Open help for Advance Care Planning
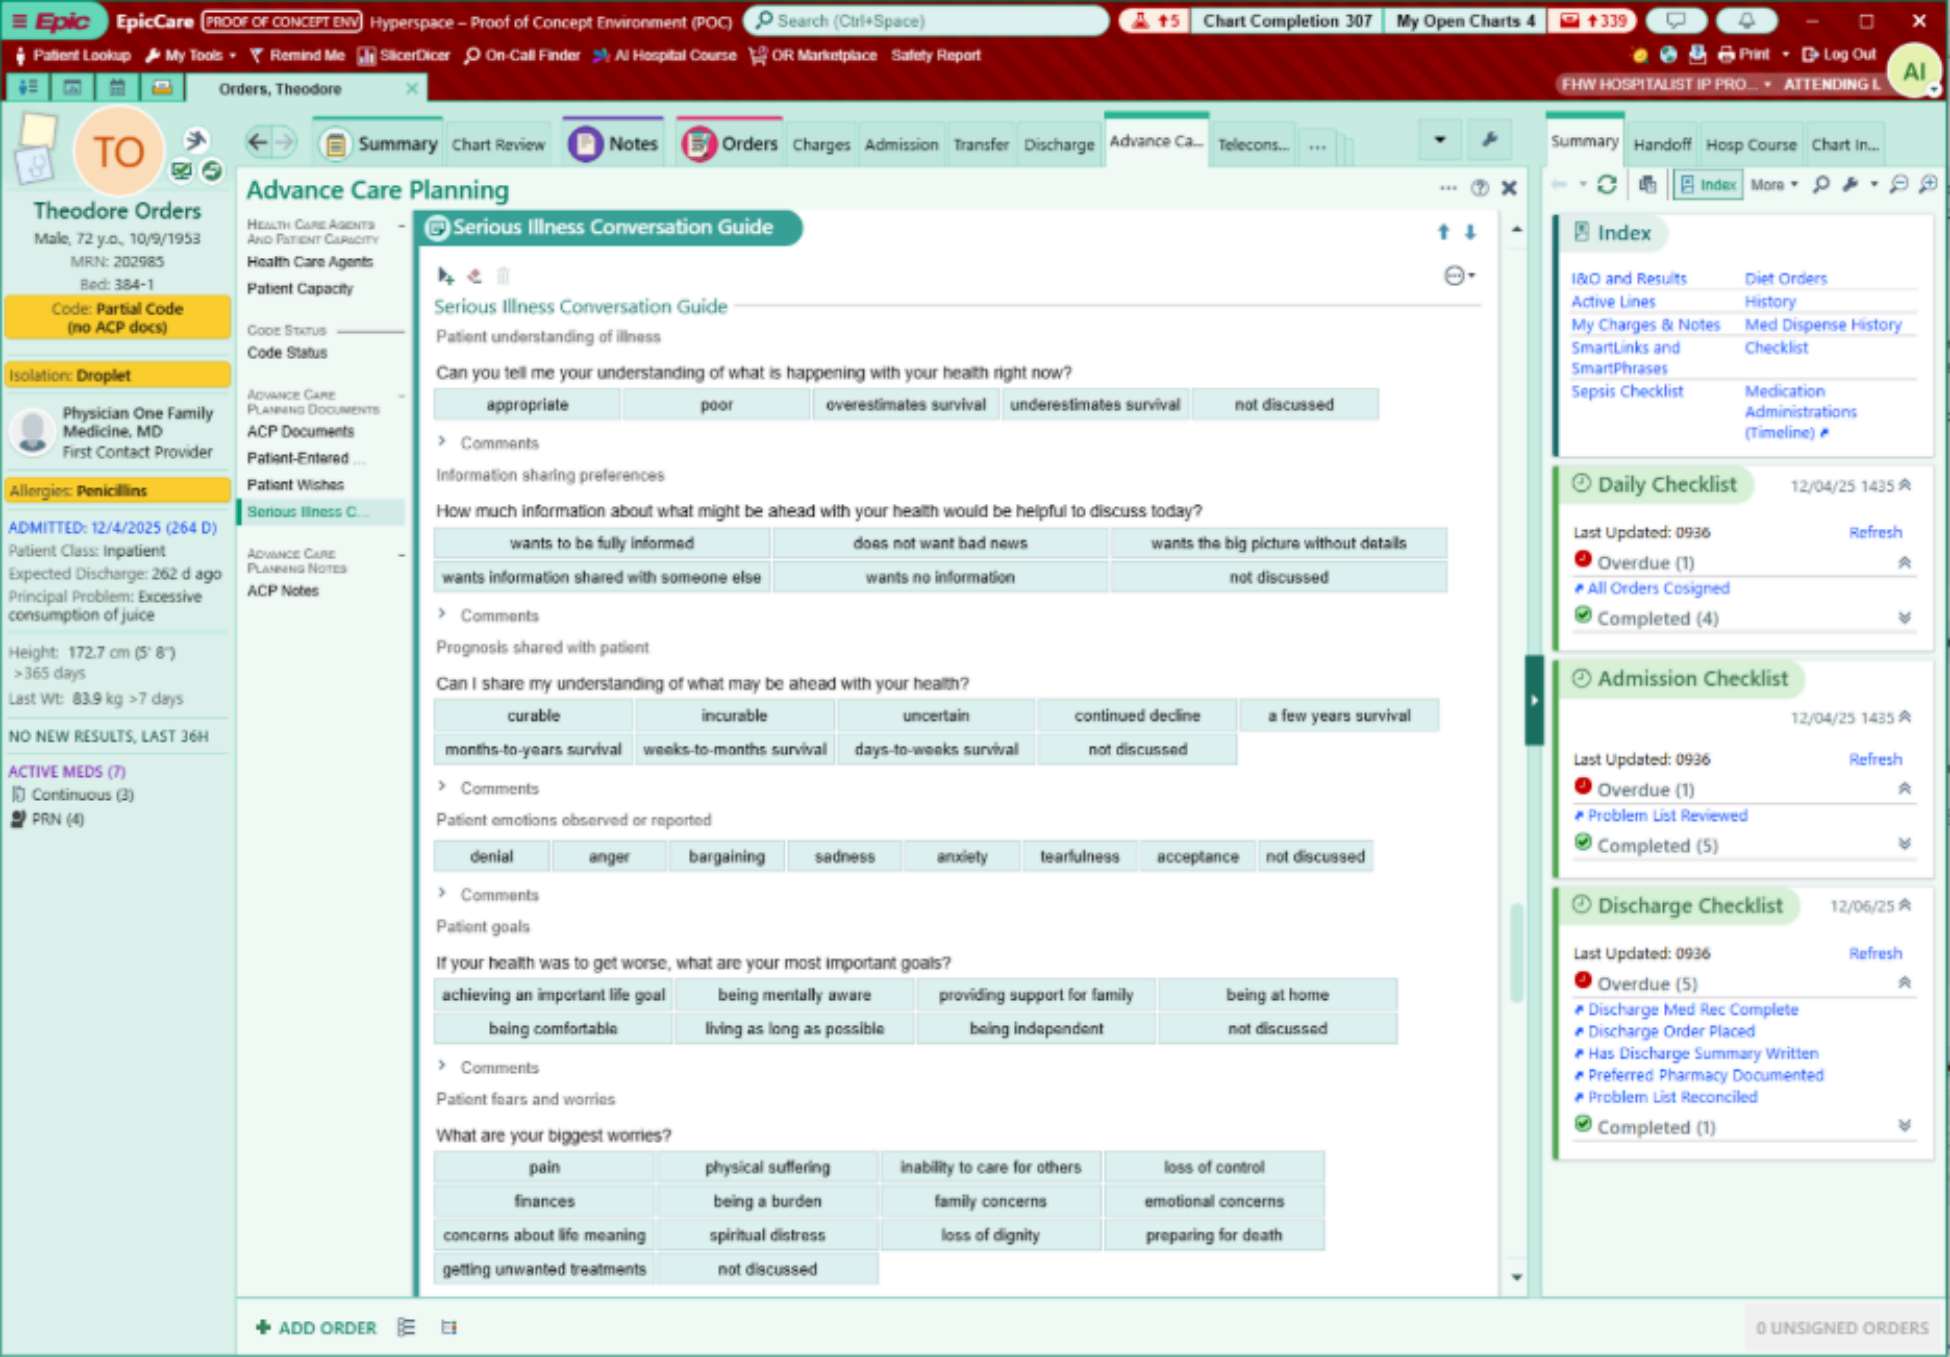1950x1357 pixels. [x=1480, y=187]
